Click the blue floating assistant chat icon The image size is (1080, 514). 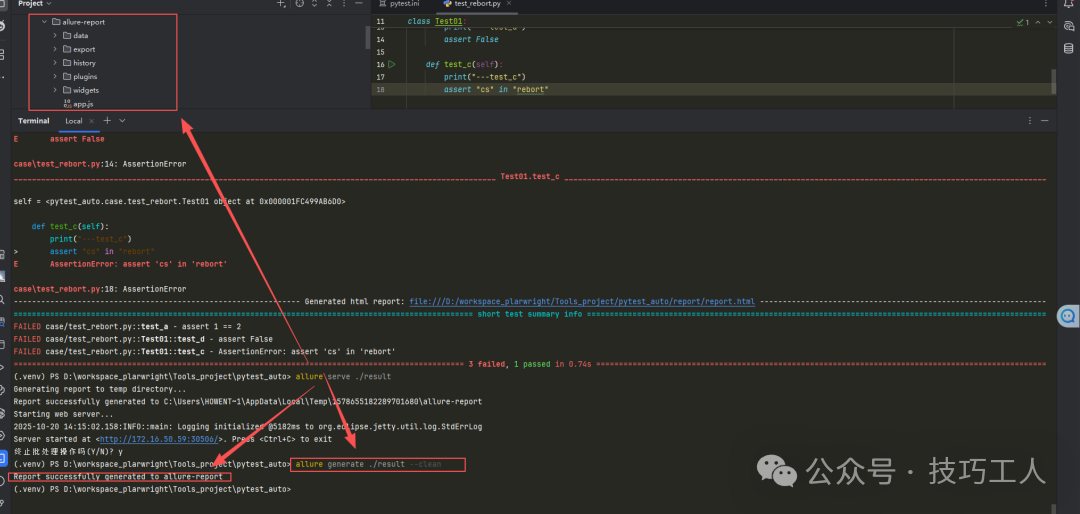pyautogui.click(x=1067, y=316)
